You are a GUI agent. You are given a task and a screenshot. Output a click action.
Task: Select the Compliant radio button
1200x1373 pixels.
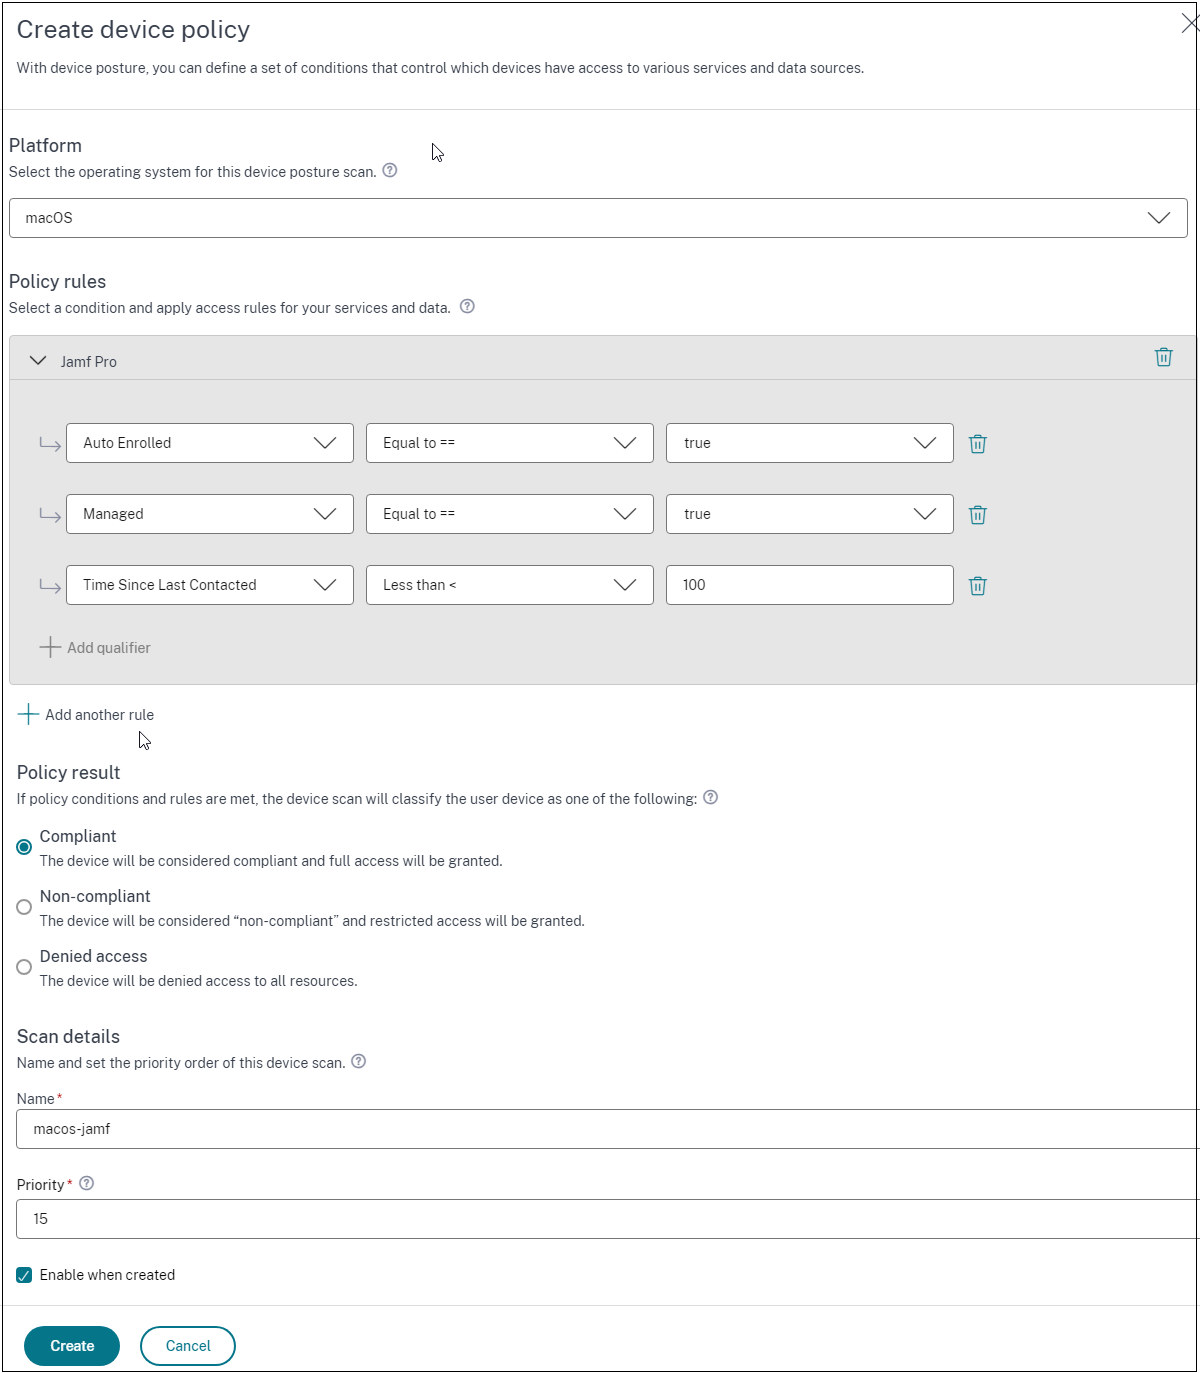24,847
